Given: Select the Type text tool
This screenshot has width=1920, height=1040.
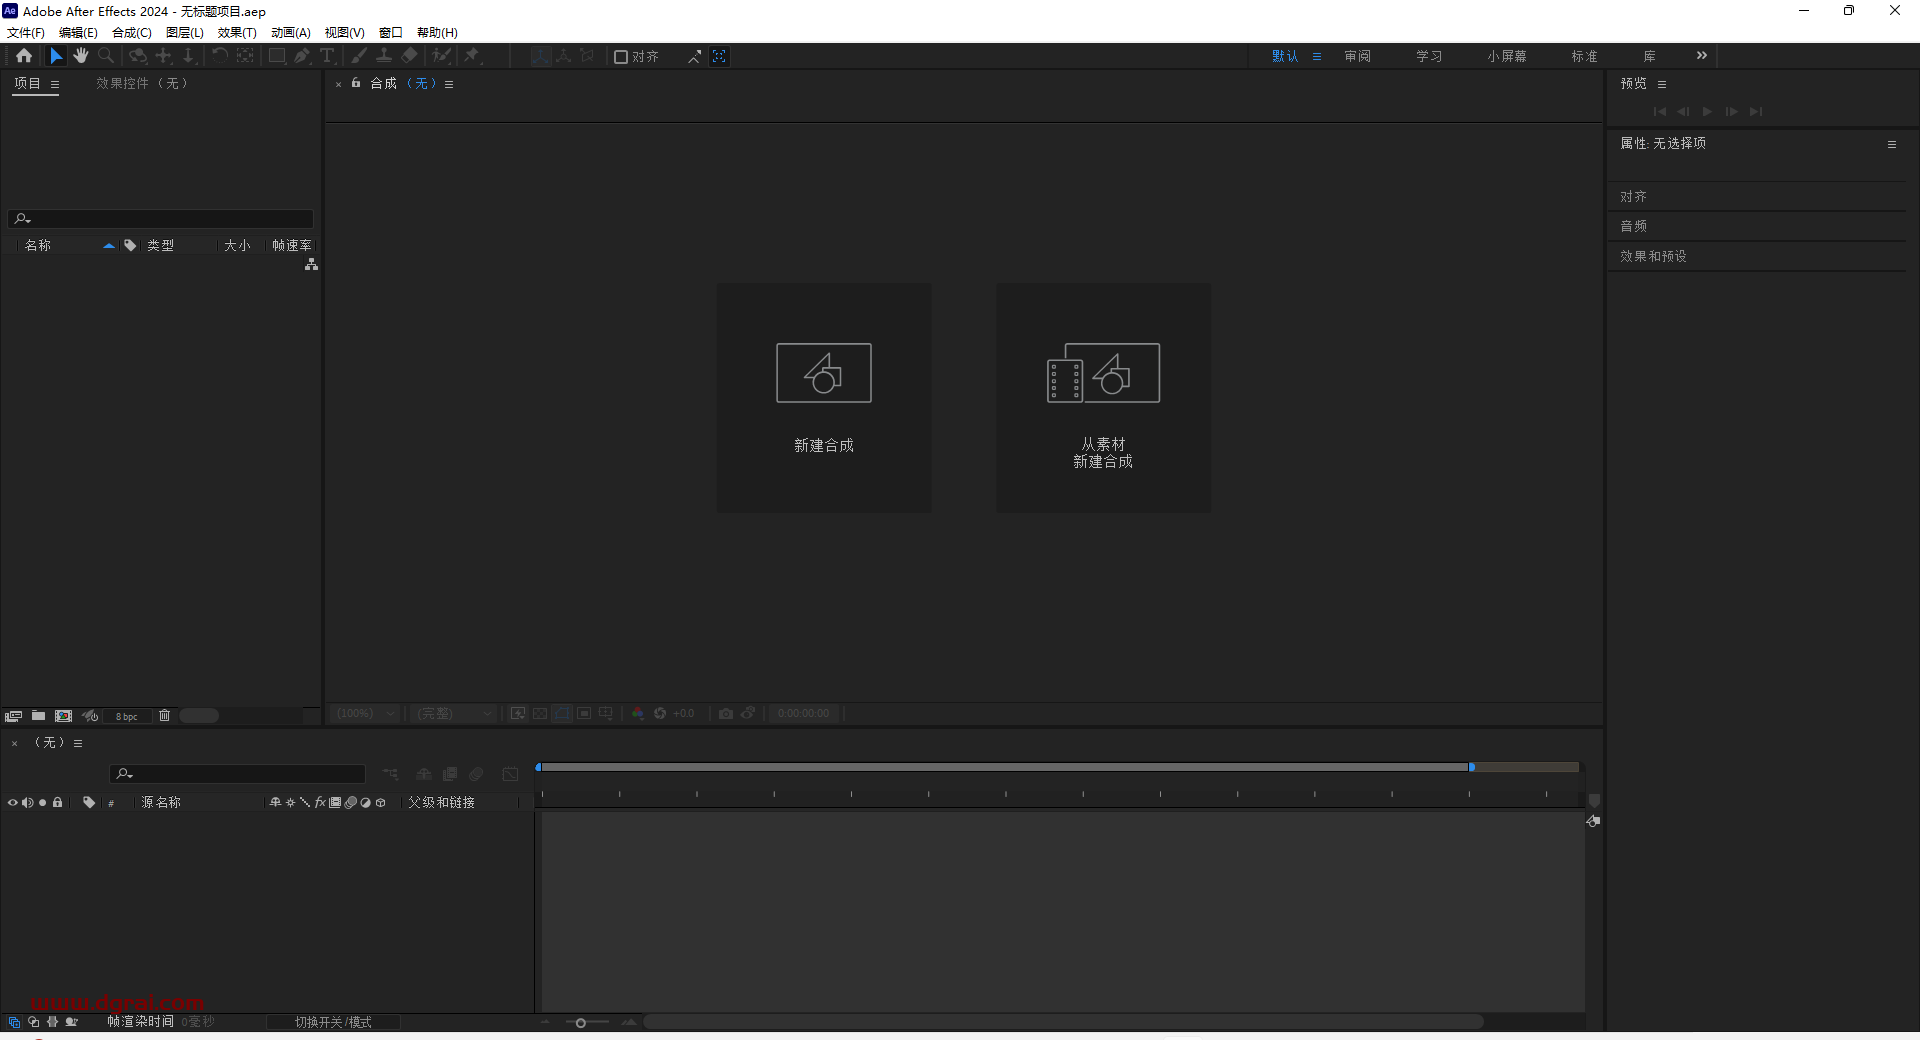Looking at the screenshot, I should tap(327, 56).
